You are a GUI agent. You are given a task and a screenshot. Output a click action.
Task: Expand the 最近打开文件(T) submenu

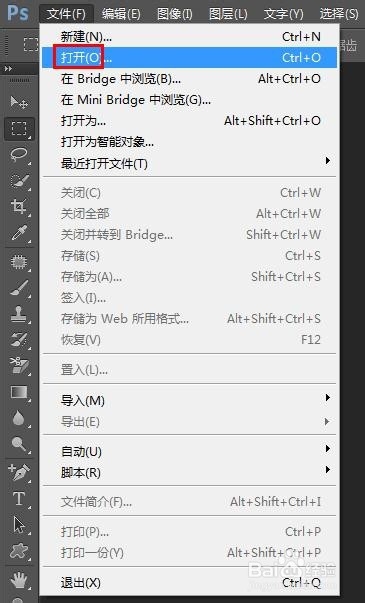pyautogui.click(x=190, y=163)
